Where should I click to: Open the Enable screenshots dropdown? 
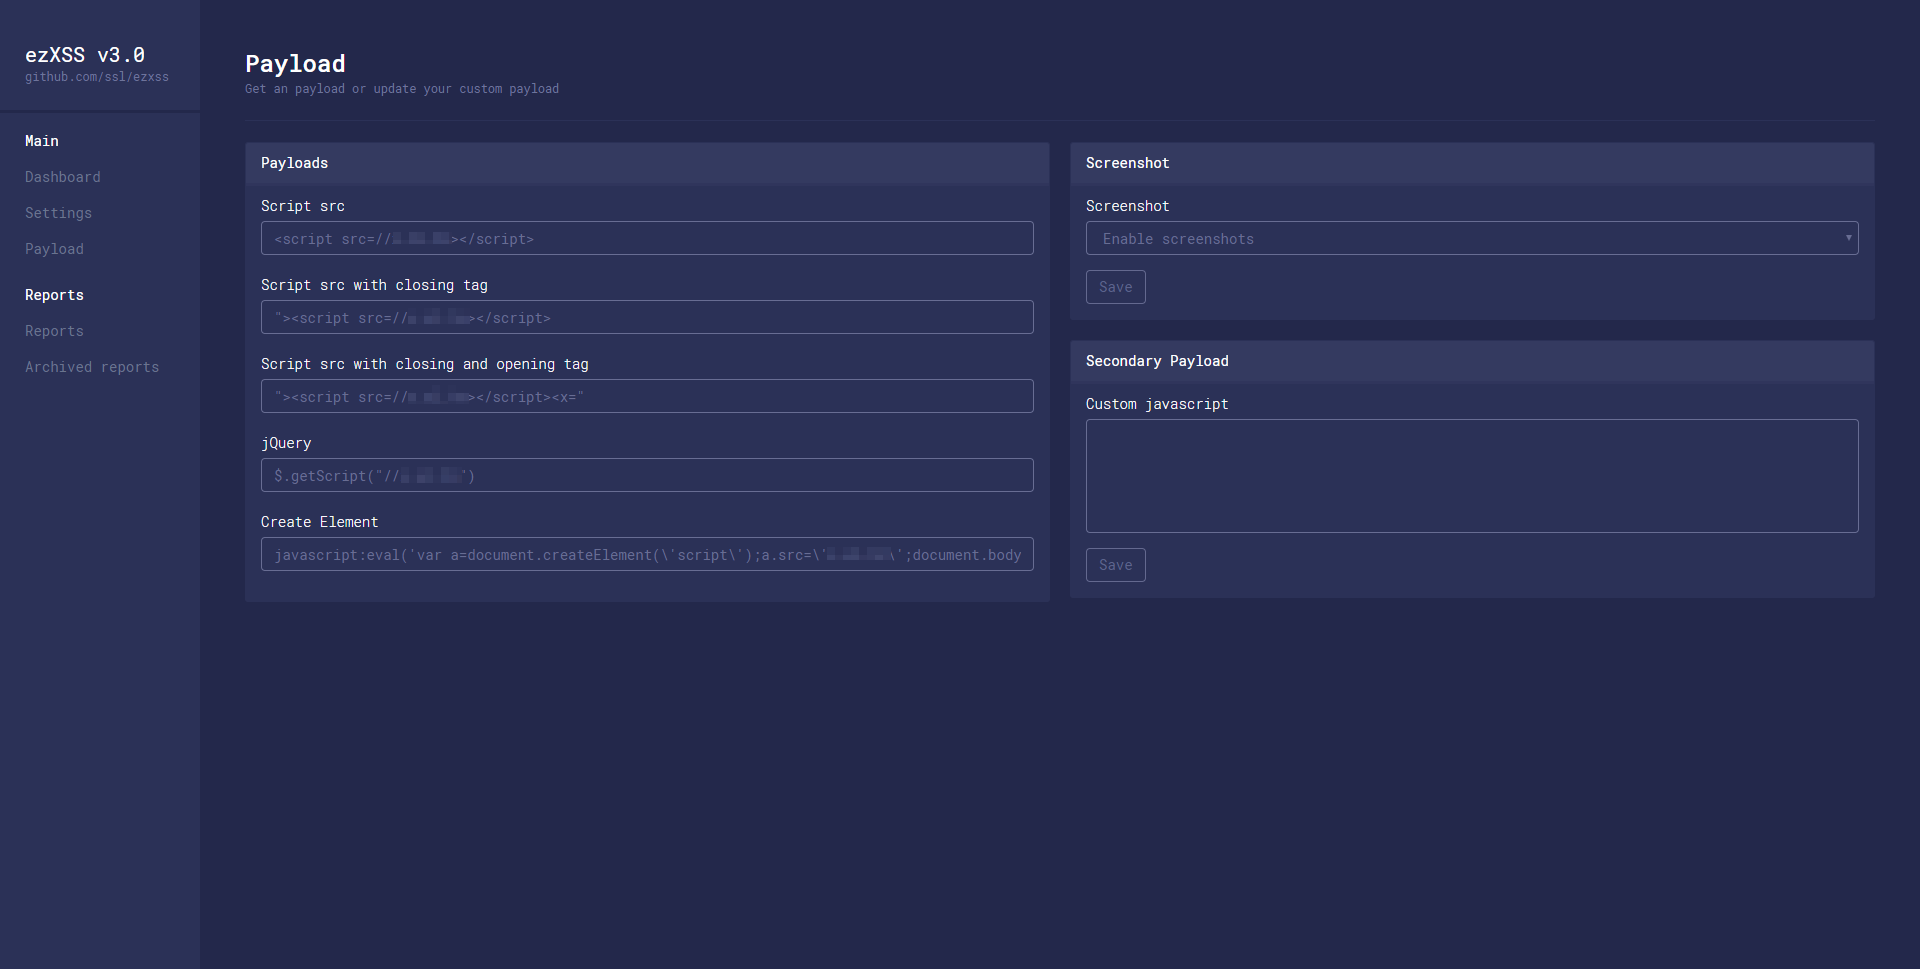click(x=1472, y=238)
